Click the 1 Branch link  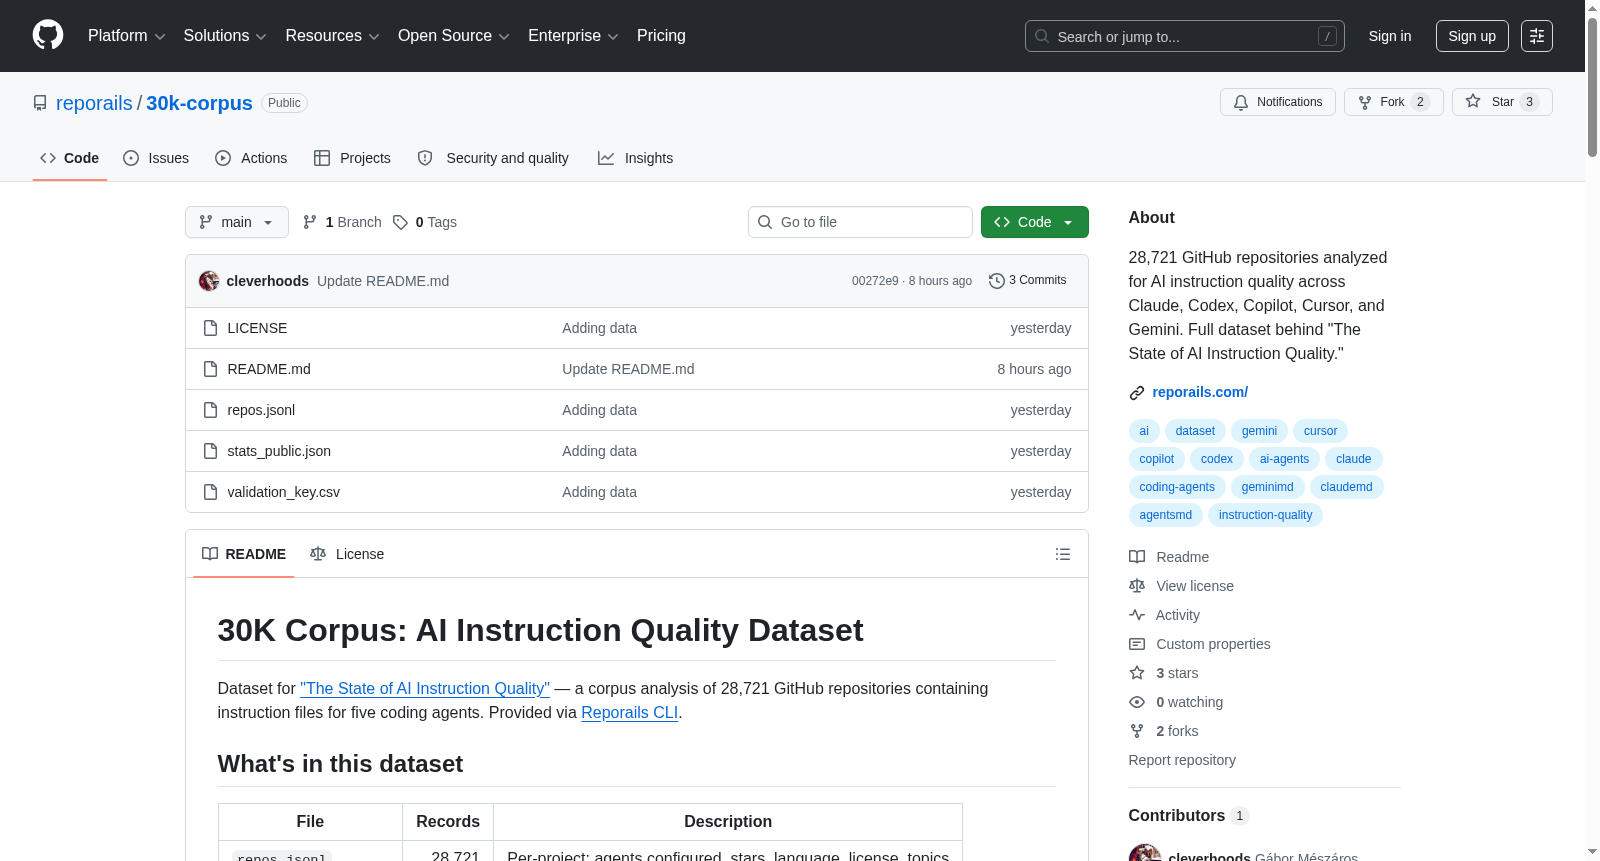[x=342, y=222]
